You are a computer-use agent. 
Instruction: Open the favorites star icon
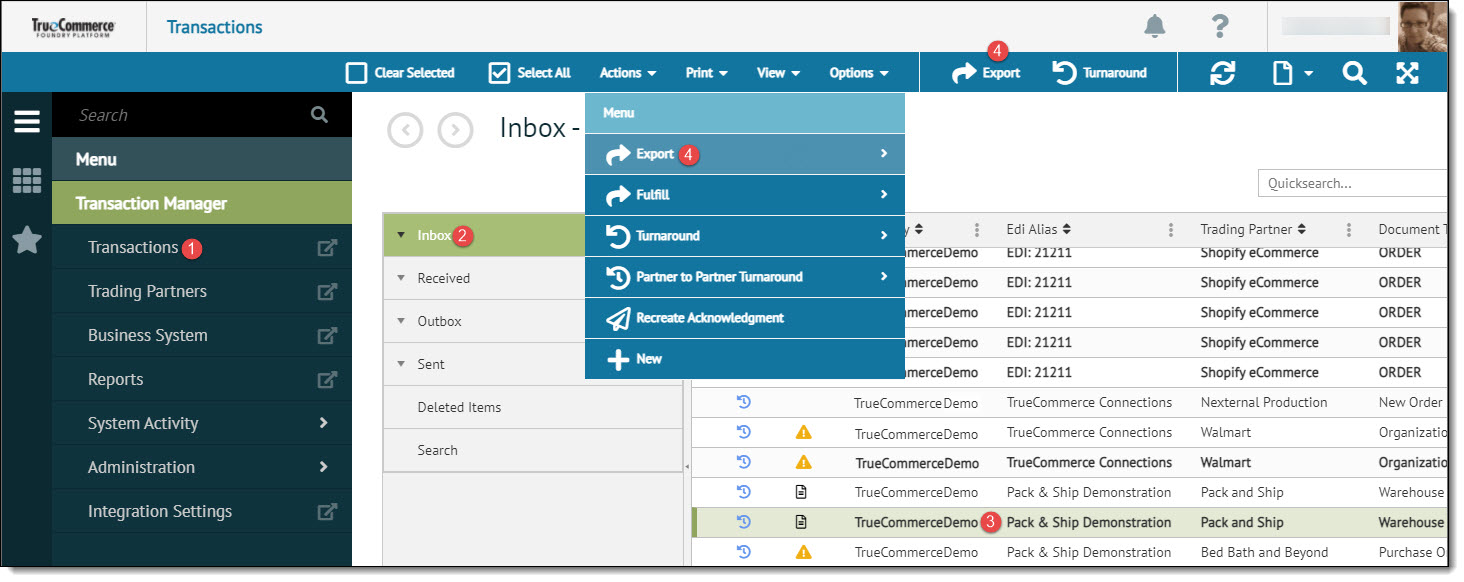tap(27, 240)
